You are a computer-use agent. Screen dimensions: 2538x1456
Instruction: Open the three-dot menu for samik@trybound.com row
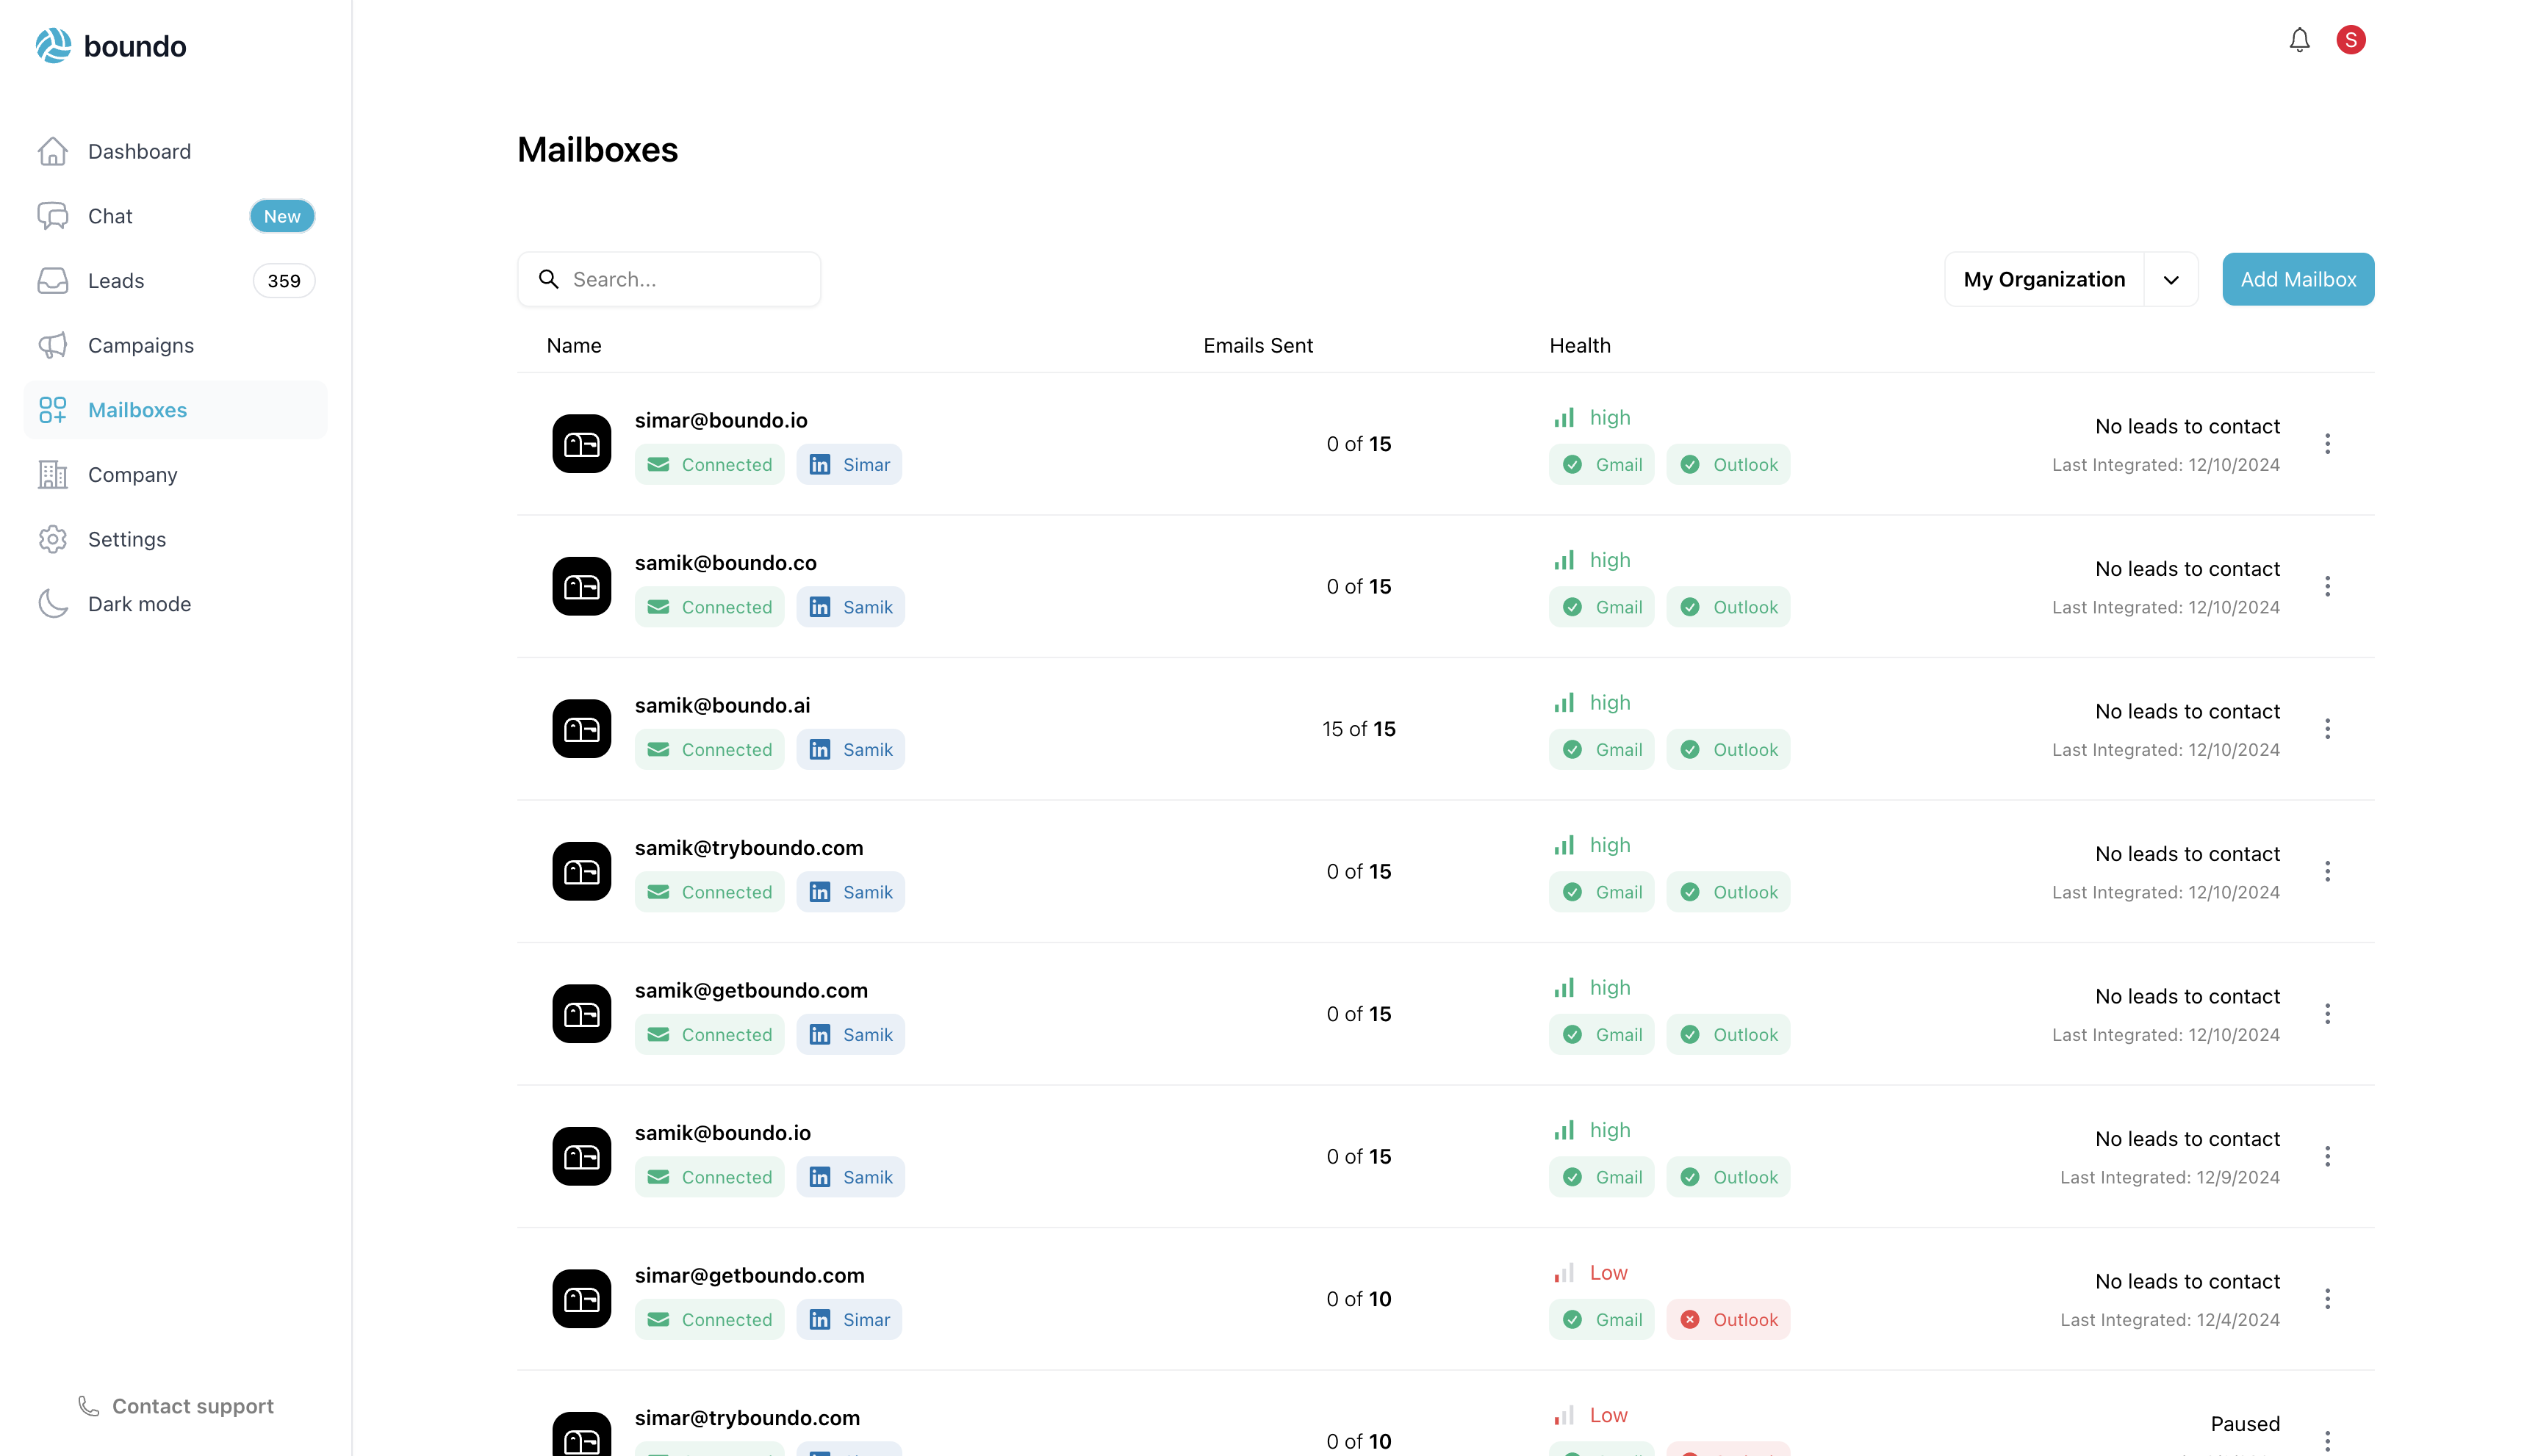coord(2327,871)
